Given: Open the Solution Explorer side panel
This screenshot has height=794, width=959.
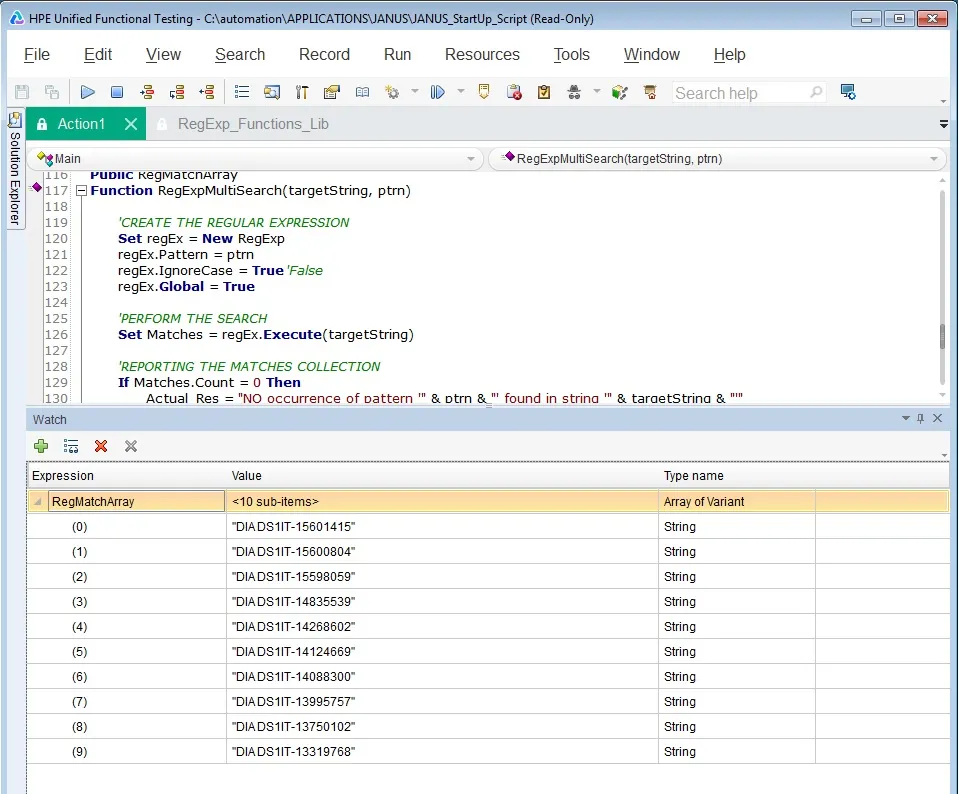Looking at the screenshot, I should coord(15,168).
